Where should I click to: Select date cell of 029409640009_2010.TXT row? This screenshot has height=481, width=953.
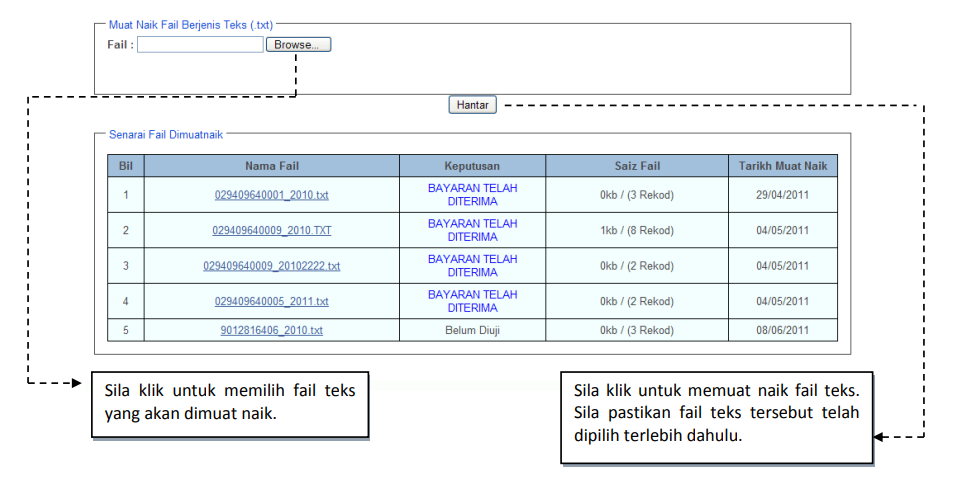(x=783, y=230)
